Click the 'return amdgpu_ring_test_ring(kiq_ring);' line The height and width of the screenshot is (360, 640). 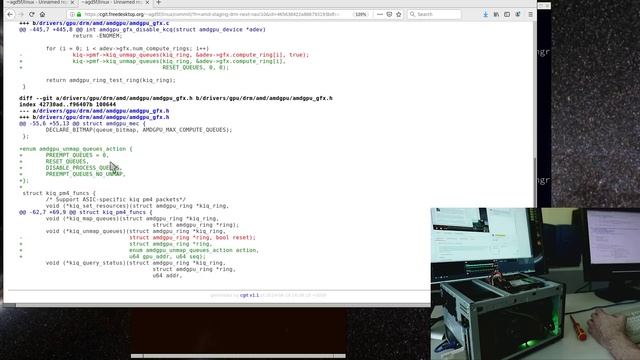point(111,80)
